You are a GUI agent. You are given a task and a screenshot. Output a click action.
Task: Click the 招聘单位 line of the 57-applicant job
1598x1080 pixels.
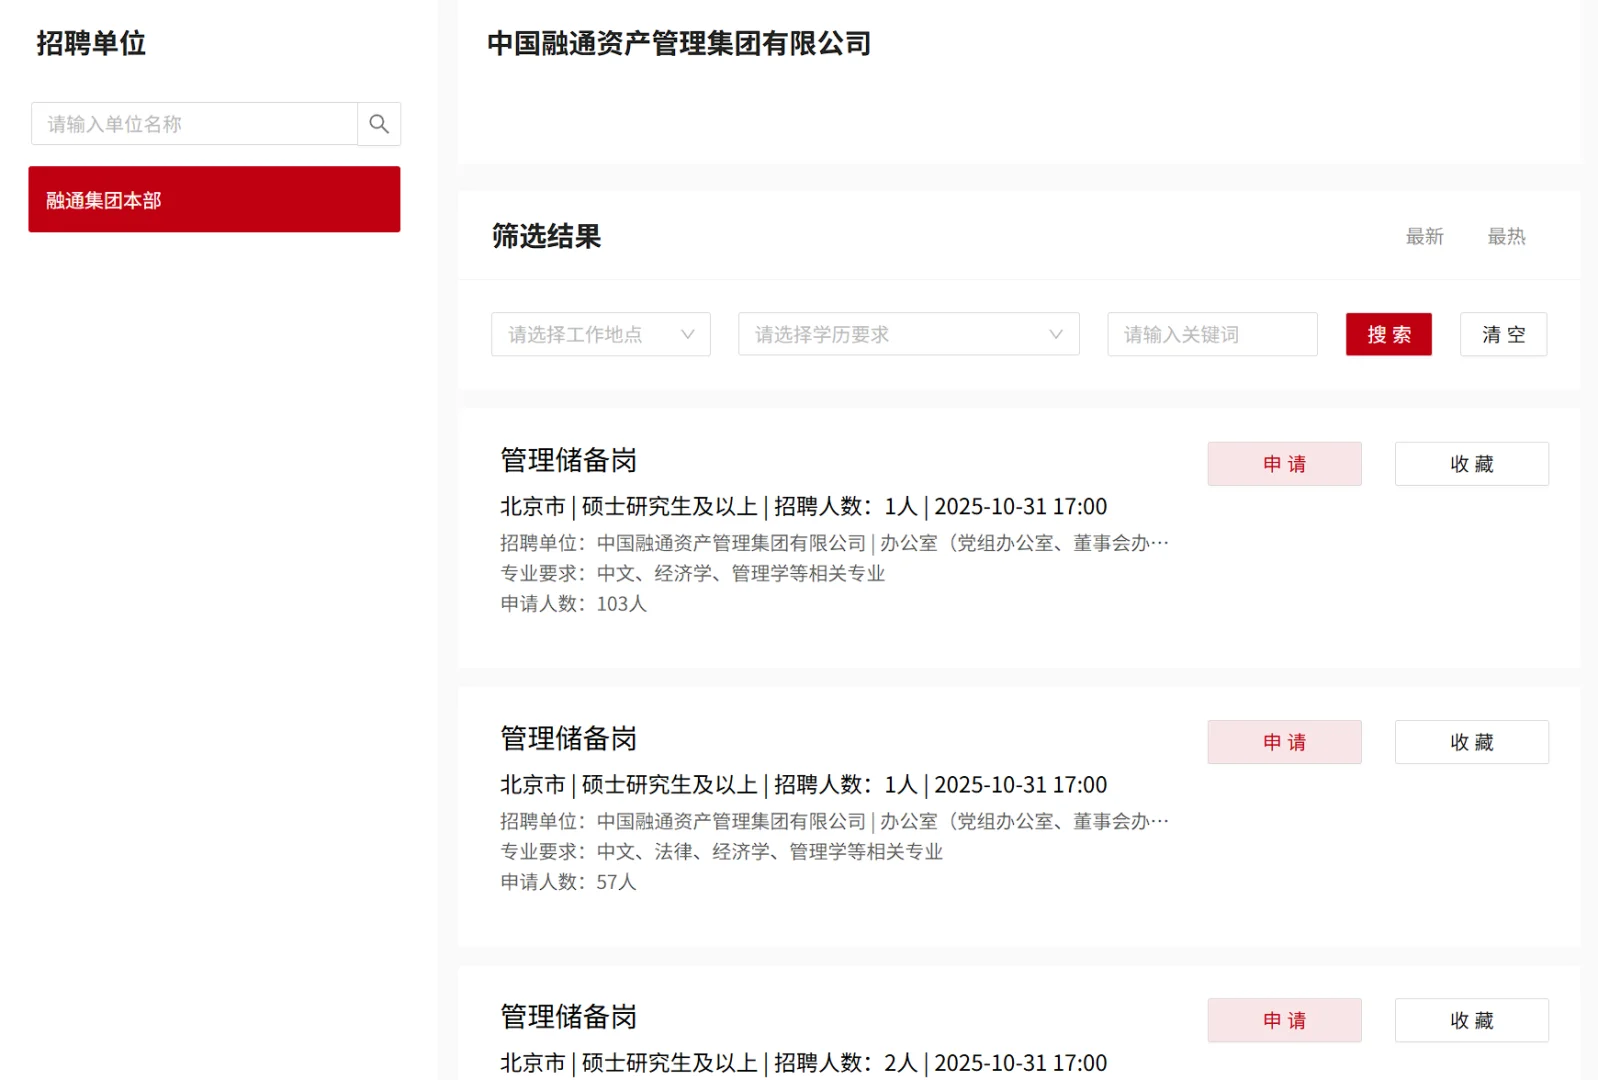[x=834, y=821]
